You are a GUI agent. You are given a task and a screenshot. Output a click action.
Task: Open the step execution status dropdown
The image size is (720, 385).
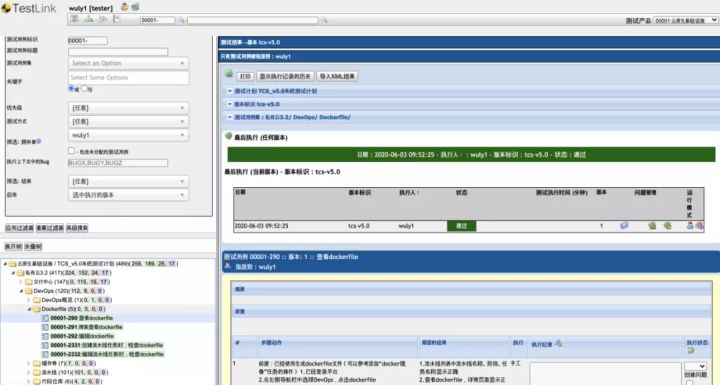click(x=696, y=366)
